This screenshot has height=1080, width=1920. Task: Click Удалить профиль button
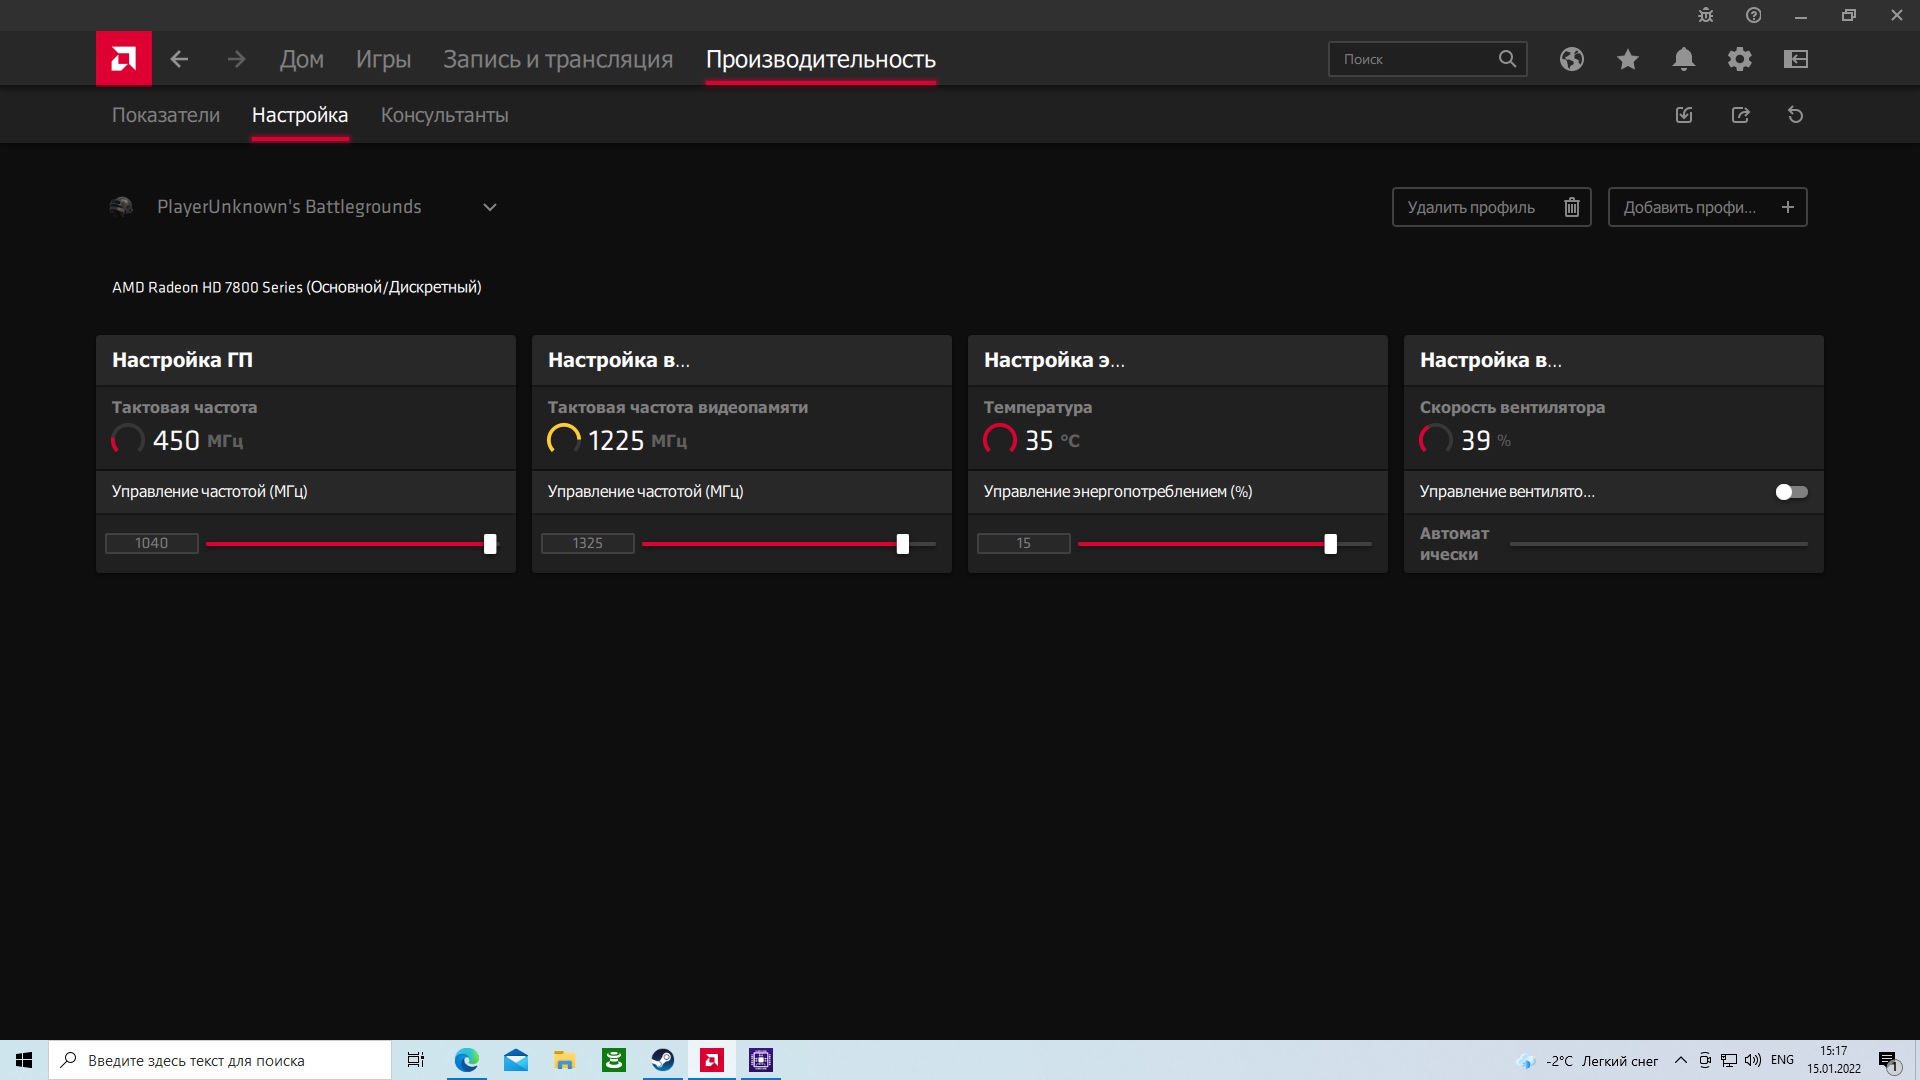pos(1490,207)
